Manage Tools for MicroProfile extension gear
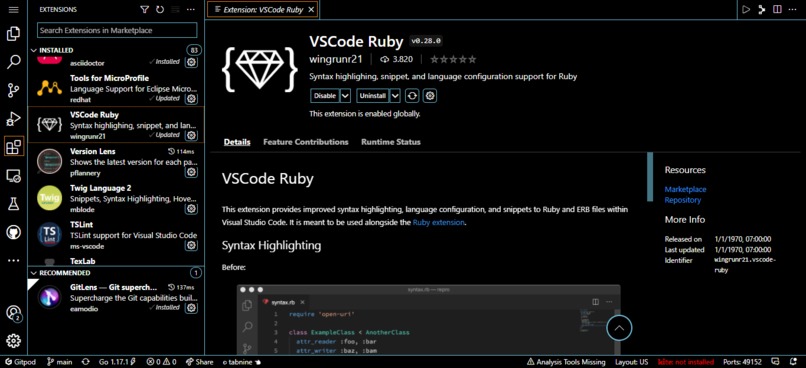Screen dimensions: 806x368 pos(191,99)
